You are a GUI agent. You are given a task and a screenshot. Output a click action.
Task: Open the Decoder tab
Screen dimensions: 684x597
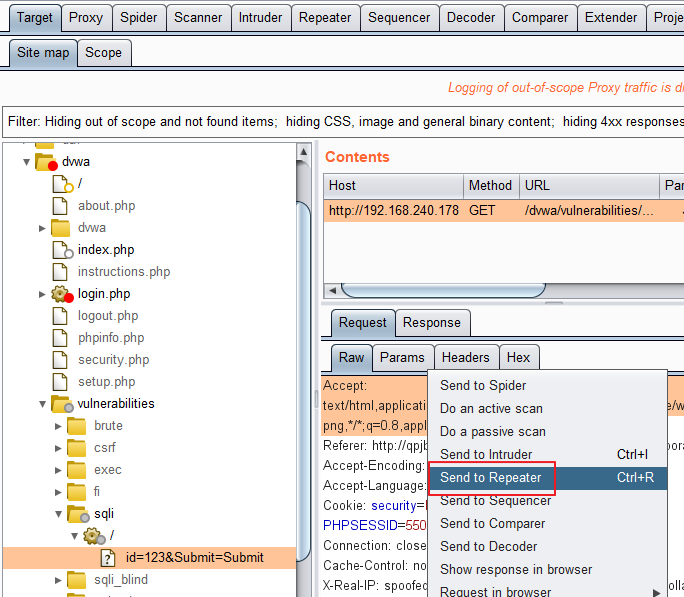tap(471, 18)
